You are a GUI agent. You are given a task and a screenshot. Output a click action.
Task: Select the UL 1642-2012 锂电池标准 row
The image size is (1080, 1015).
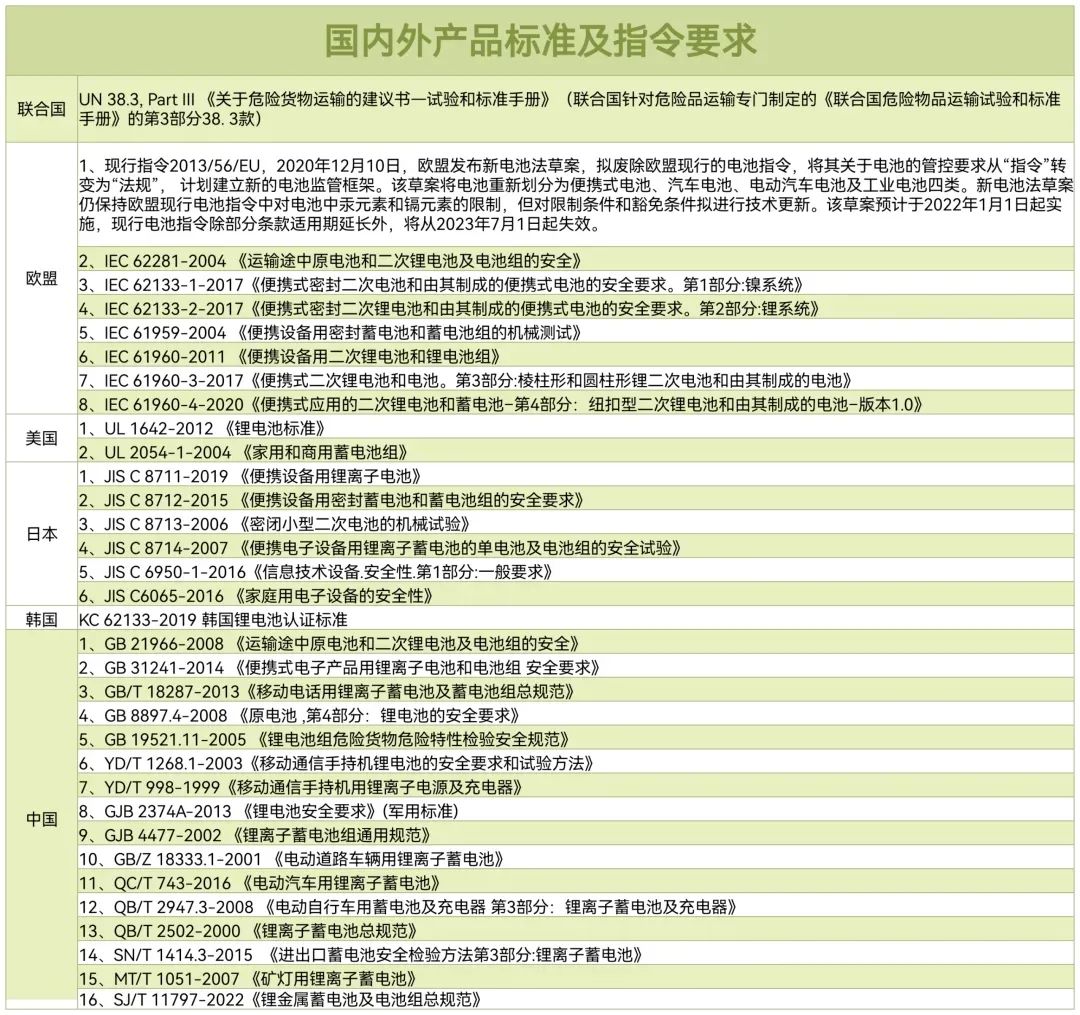coord(202,428)
